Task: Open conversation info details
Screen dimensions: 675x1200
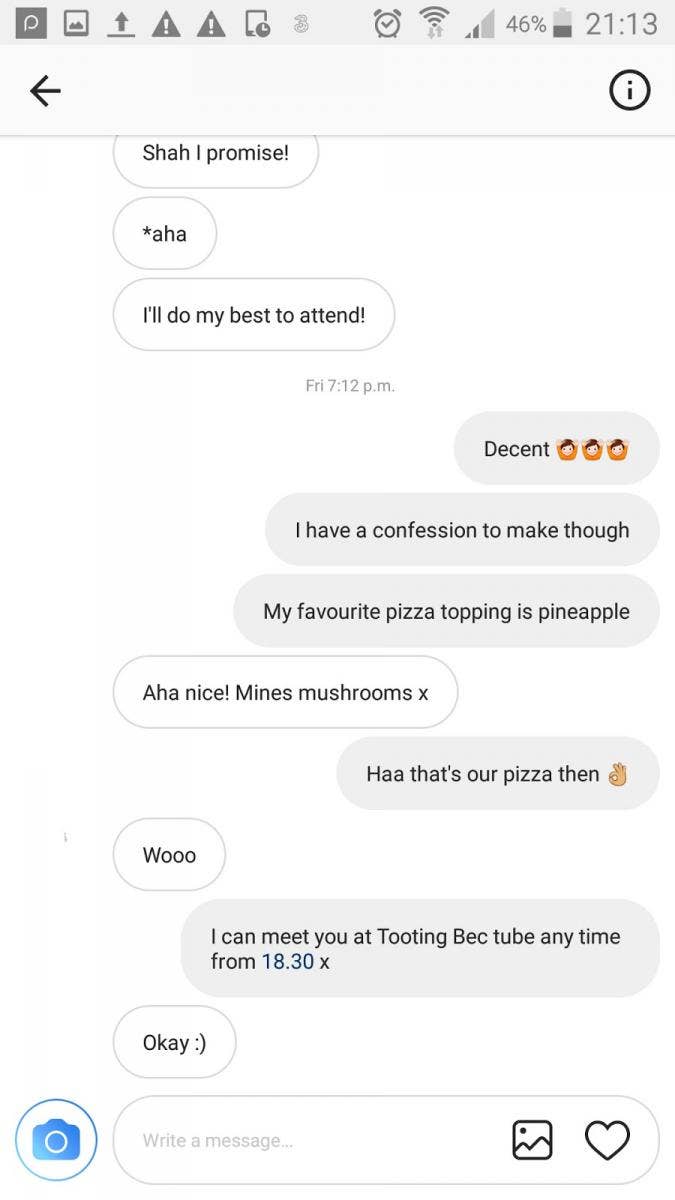Action: click(x=629, y=92)
